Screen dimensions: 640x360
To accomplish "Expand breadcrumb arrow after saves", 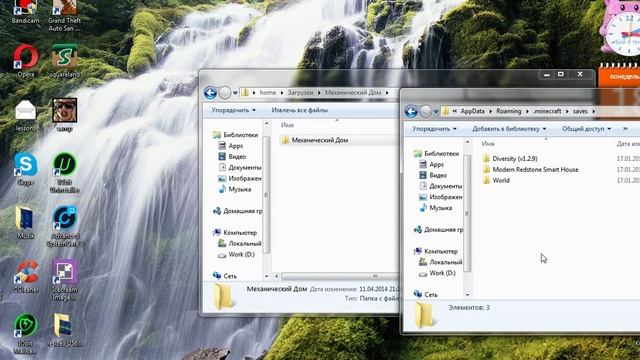I will coord(593,111).
